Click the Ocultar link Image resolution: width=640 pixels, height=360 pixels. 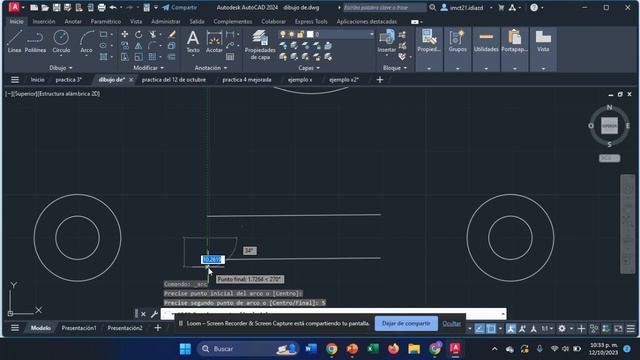(451, 324)
